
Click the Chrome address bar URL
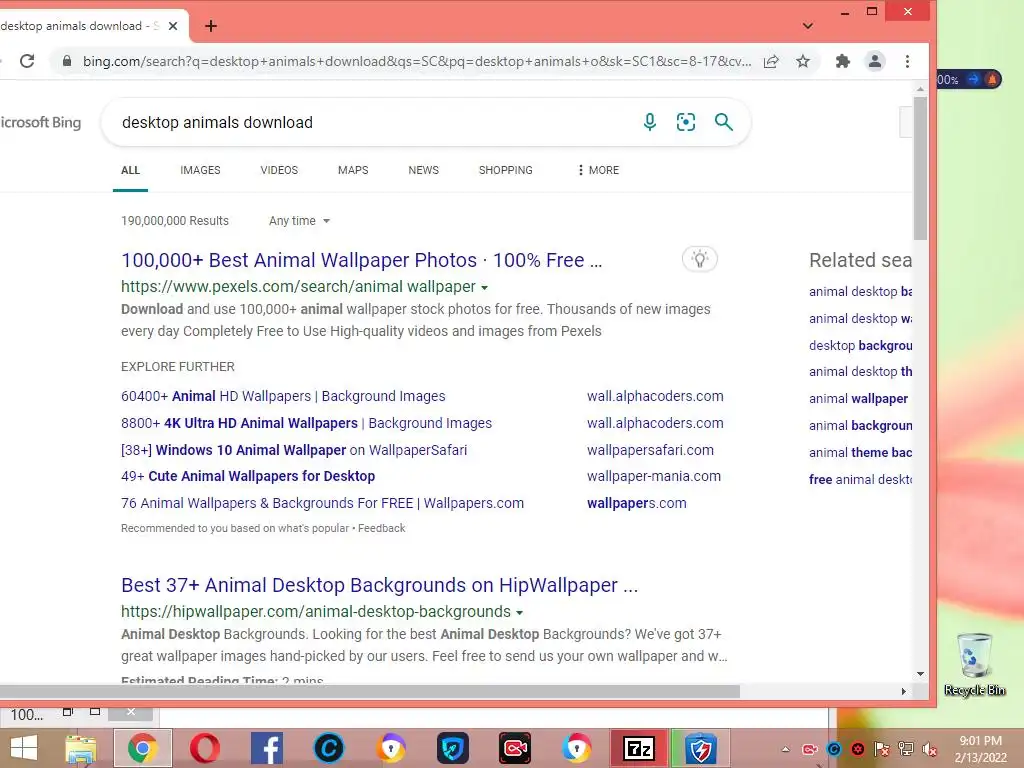[x=417, y=61]
